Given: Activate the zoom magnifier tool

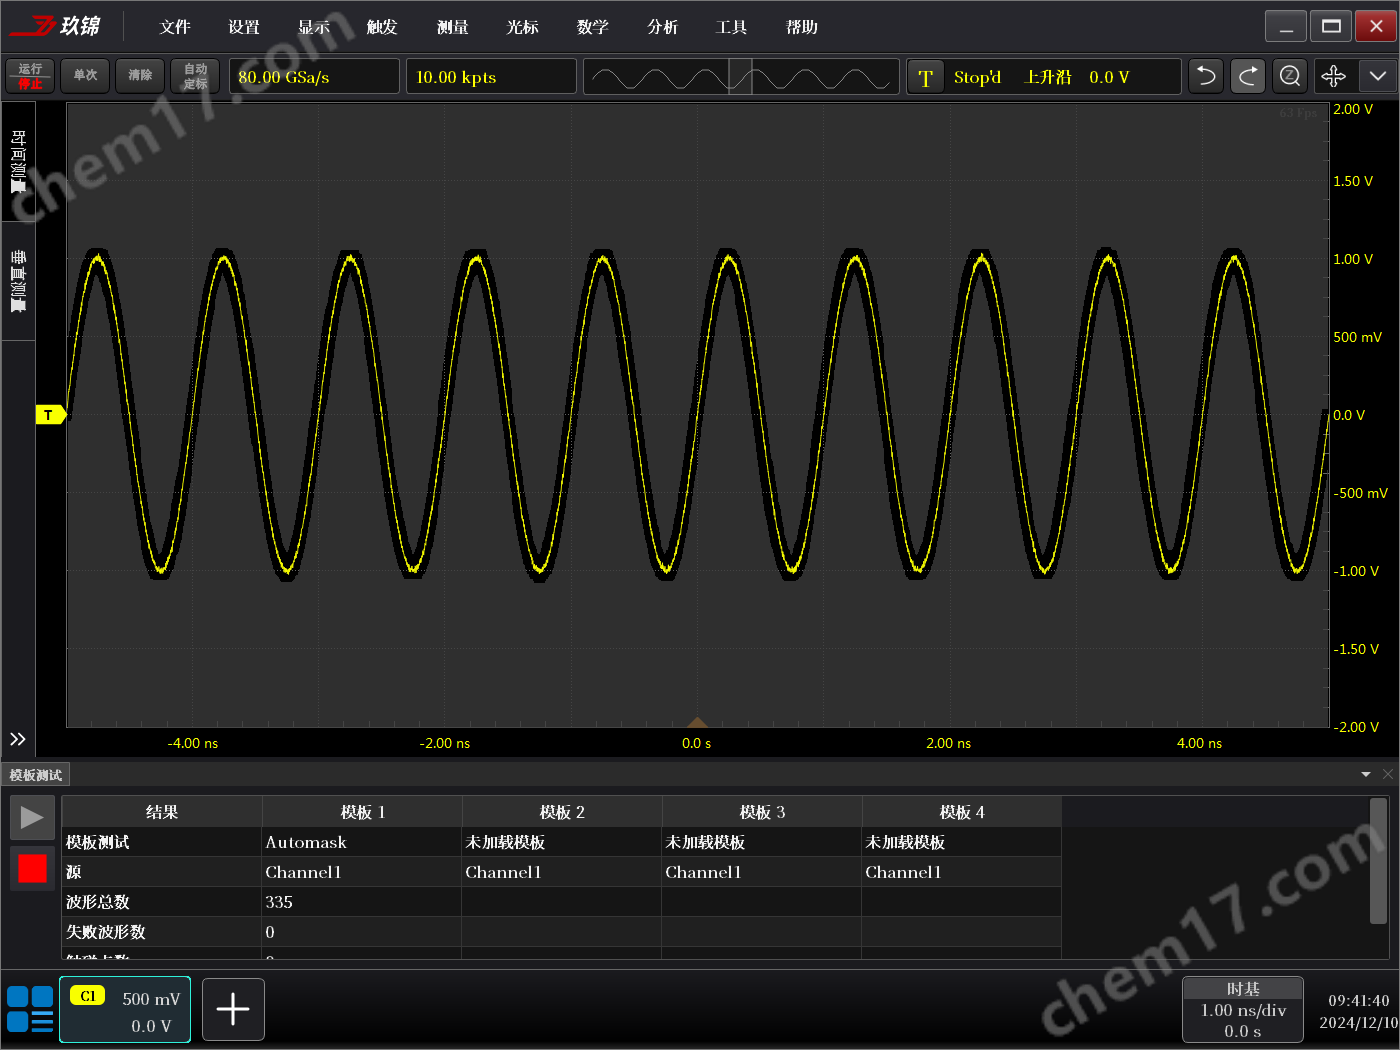Looking at the screenshot, I should click(x=1290, y=77).
